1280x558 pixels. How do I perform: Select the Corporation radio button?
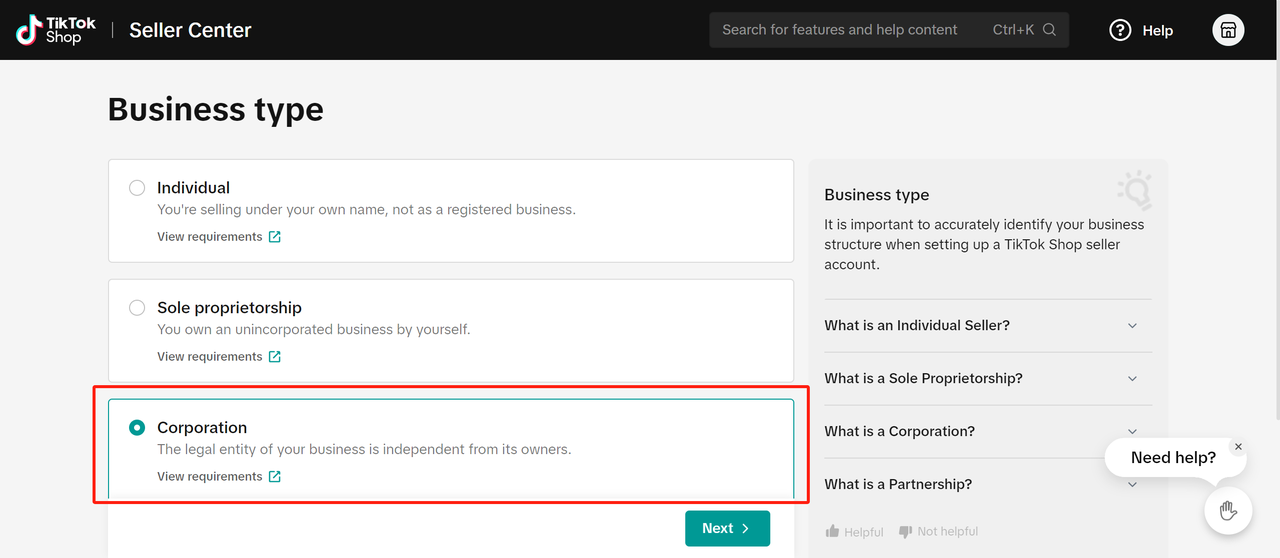point(137,428)
